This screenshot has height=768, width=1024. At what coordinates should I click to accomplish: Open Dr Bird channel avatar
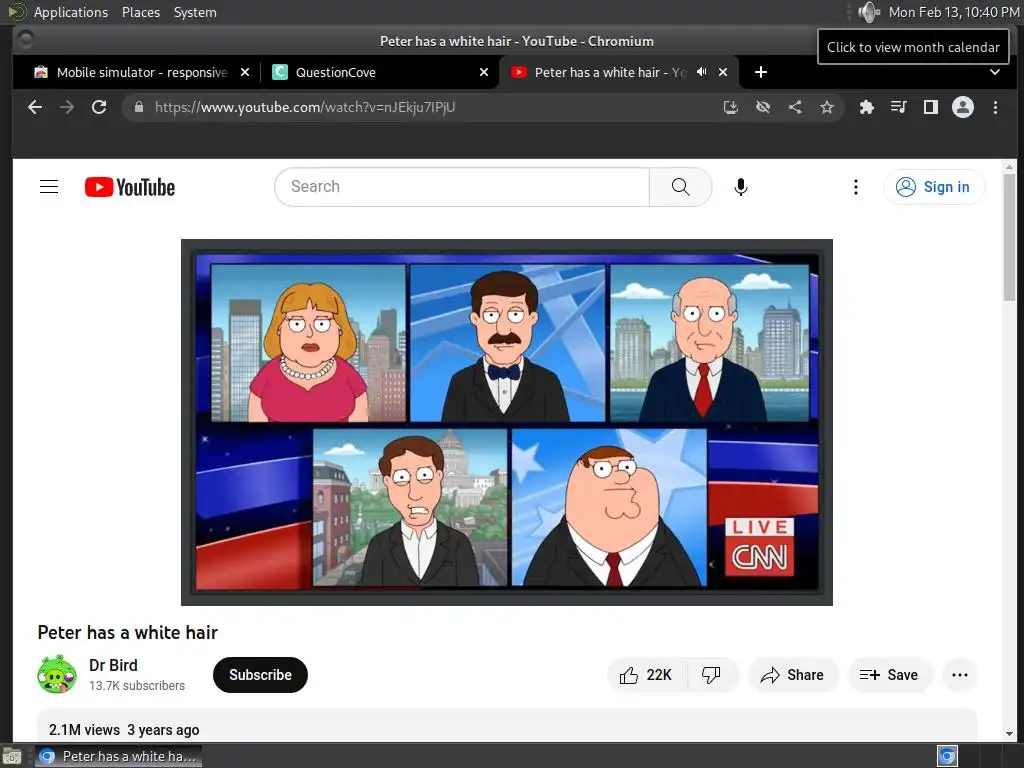[57, 674]
